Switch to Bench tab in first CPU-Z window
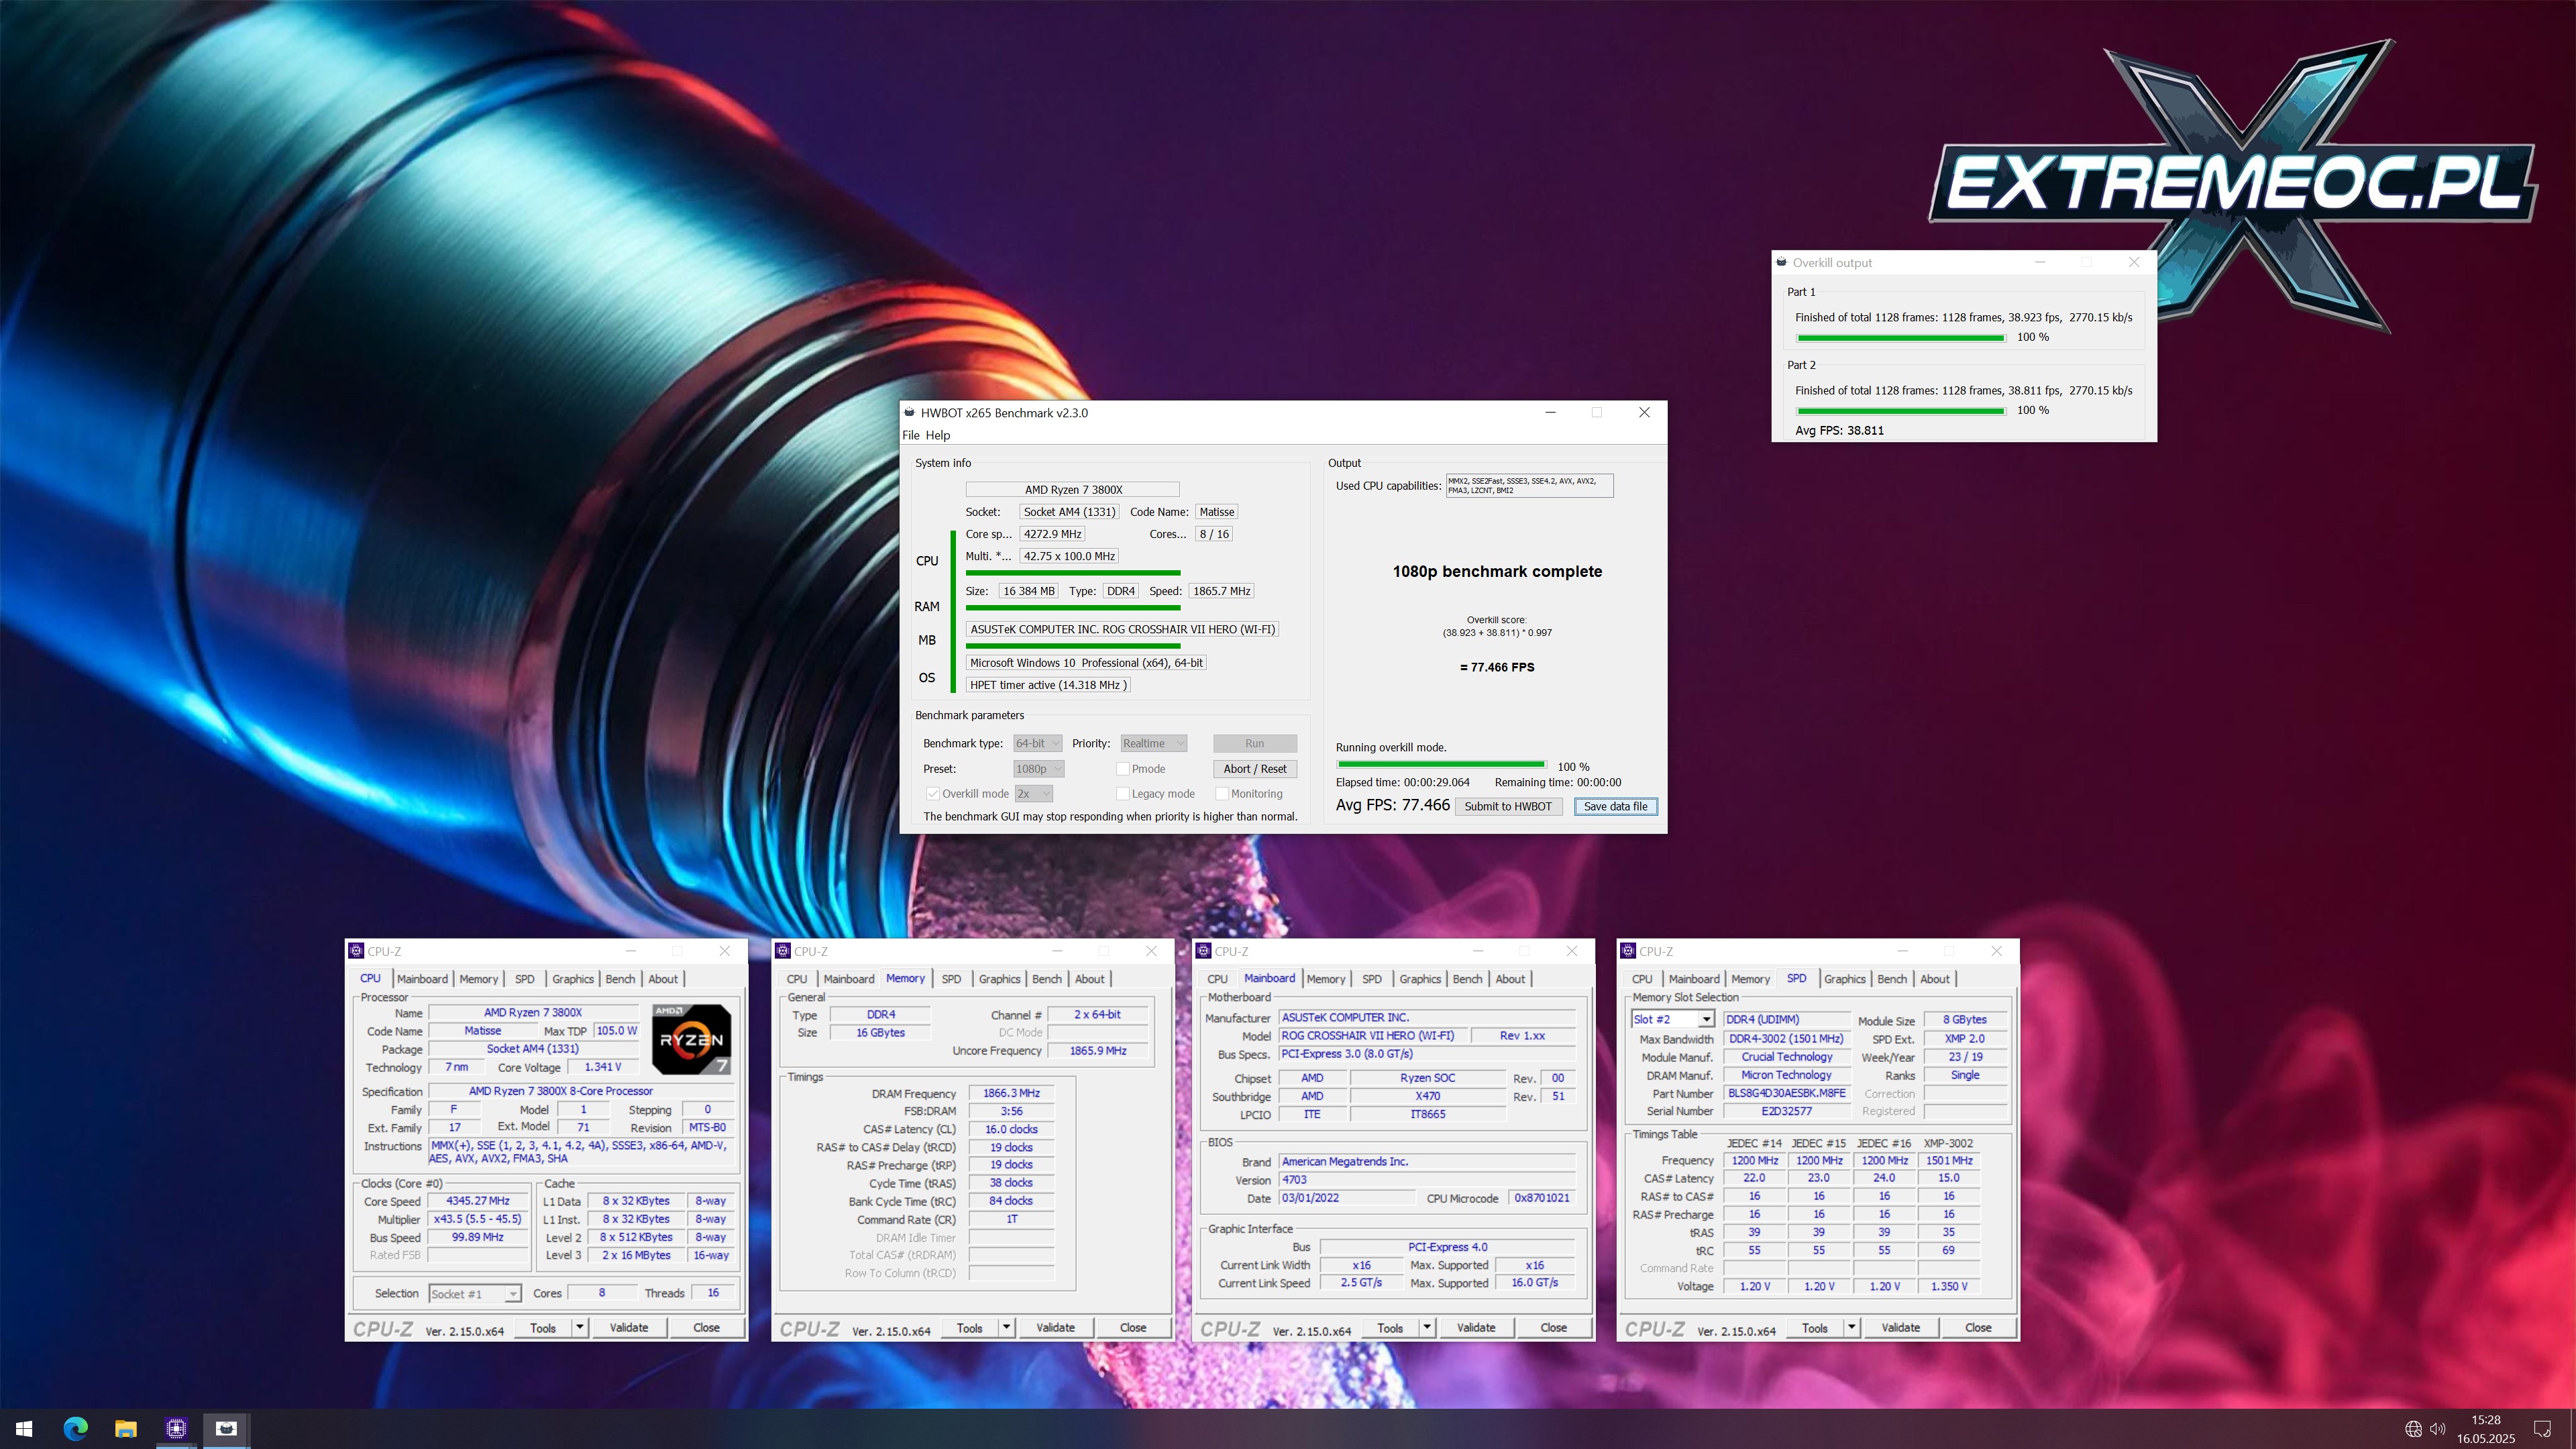This screenshot has width=2576, height=1449. click(620, 979)
